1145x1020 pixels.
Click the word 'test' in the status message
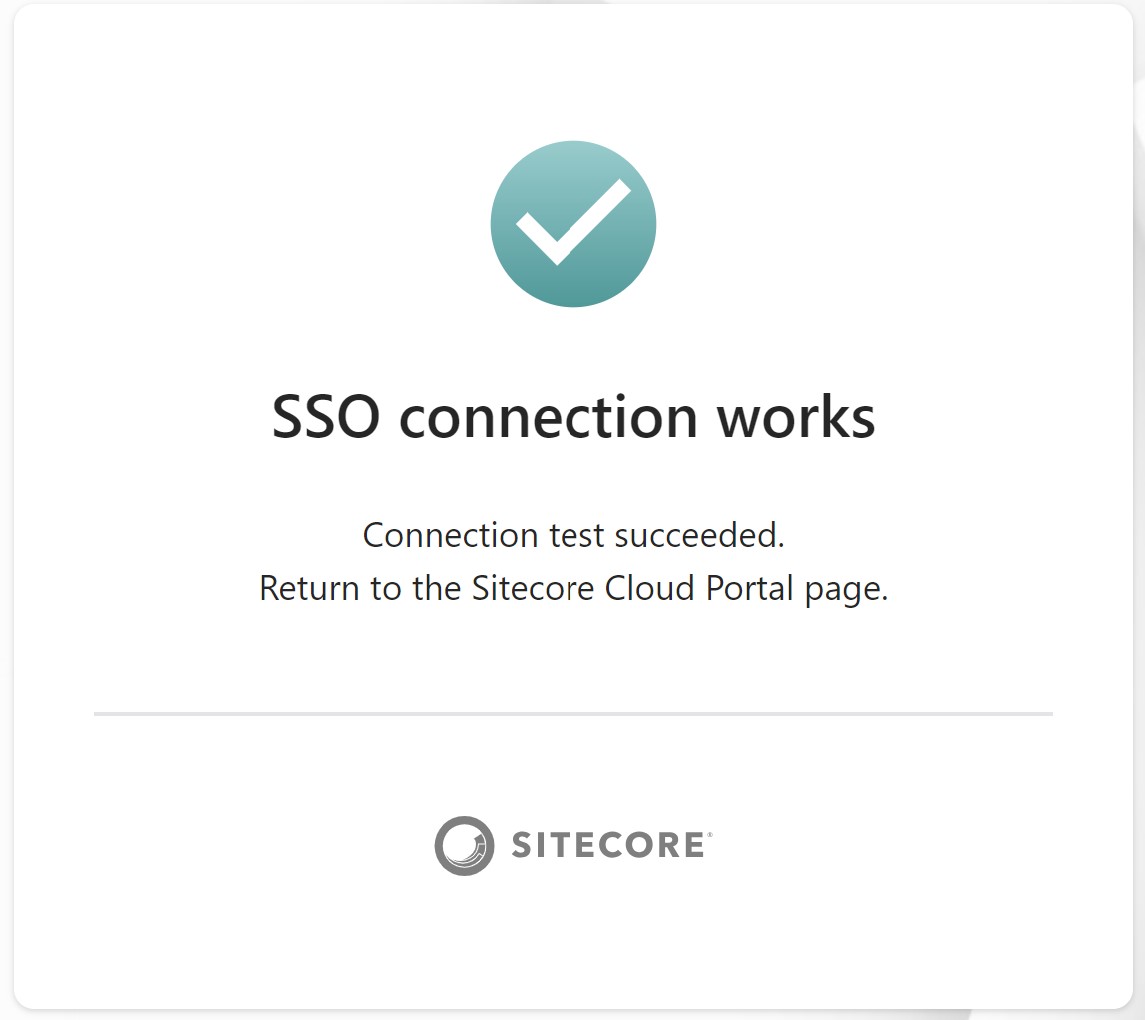point(577,536)
